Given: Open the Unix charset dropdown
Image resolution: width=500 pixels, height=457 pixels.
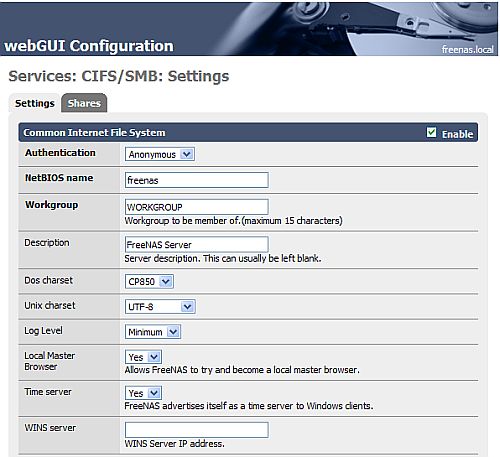Looking at the screenshot, I should 160,307.
